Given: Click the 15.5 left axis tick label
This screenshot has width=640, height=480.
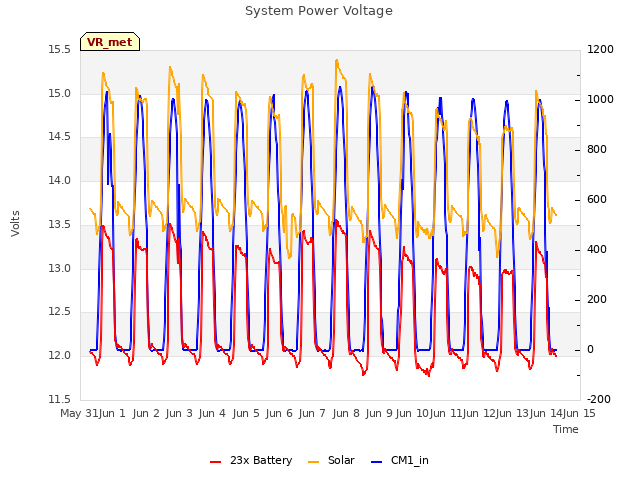Looking at the screenshot, I should (x=60, y=50).
